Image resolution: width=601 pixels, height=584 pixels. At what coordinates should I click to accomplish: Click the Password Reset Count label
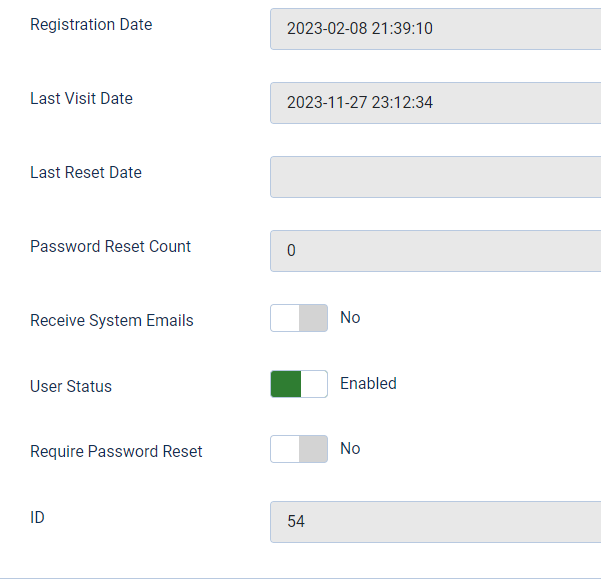[x=110, y=246]
